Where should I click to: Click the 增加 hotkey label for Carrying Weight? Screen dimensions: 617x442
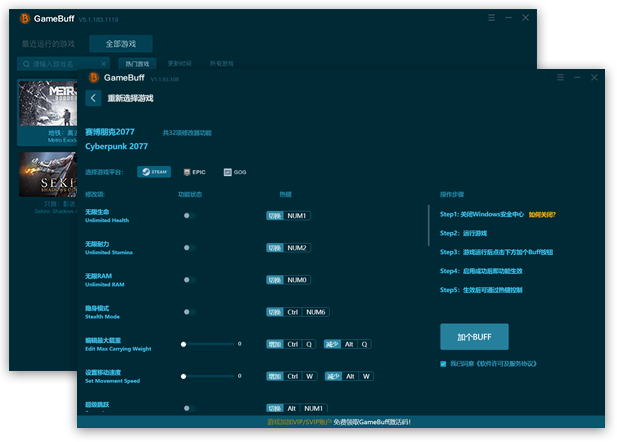(x=275, y=344)
